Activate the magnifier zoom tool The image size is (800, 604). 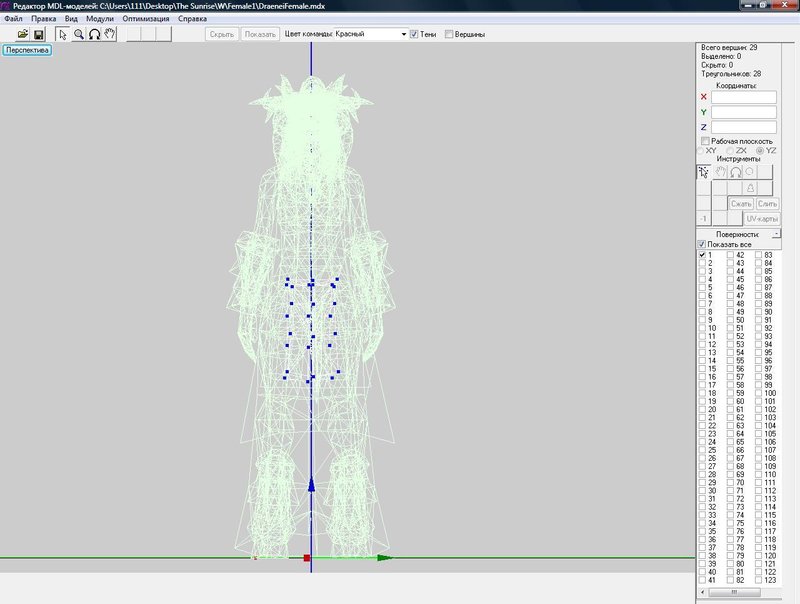78,34
